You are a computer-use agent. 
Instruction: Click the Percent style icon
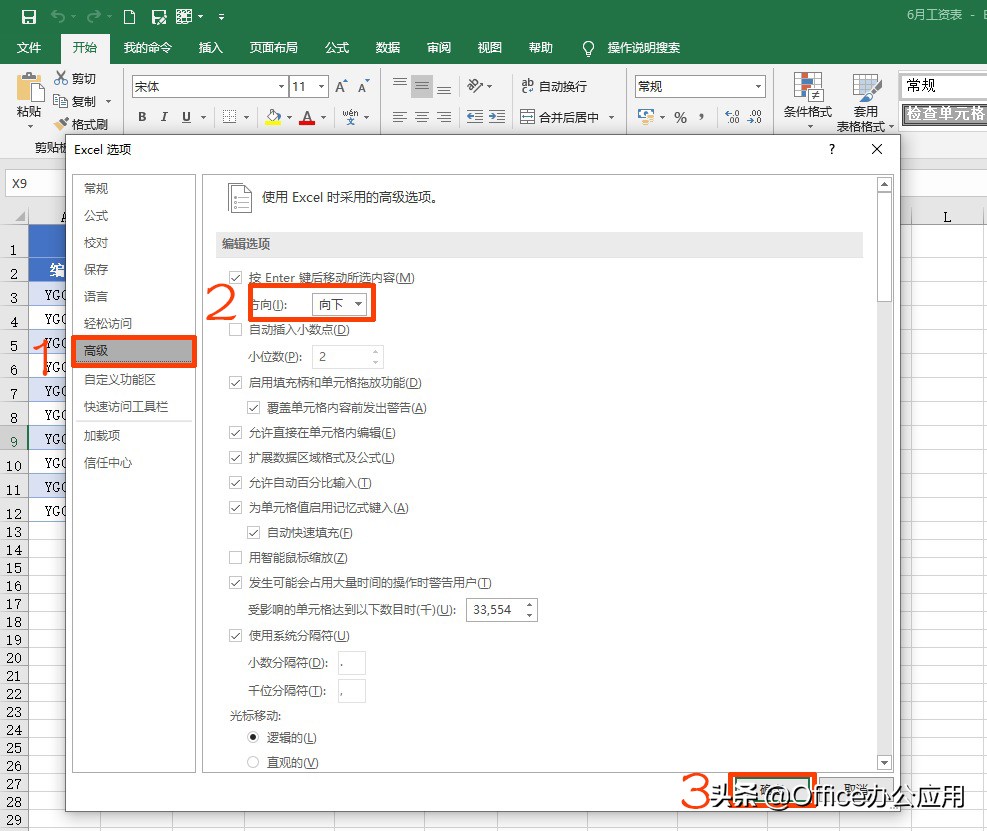pos(680,117)
